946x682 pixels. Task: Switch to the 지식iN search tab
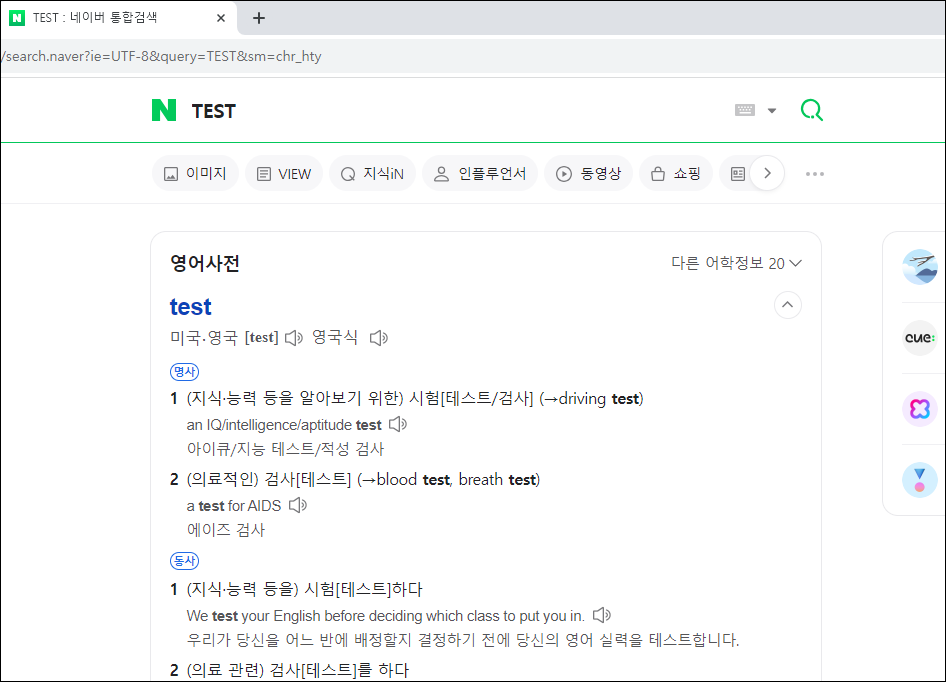click(372, 174)
